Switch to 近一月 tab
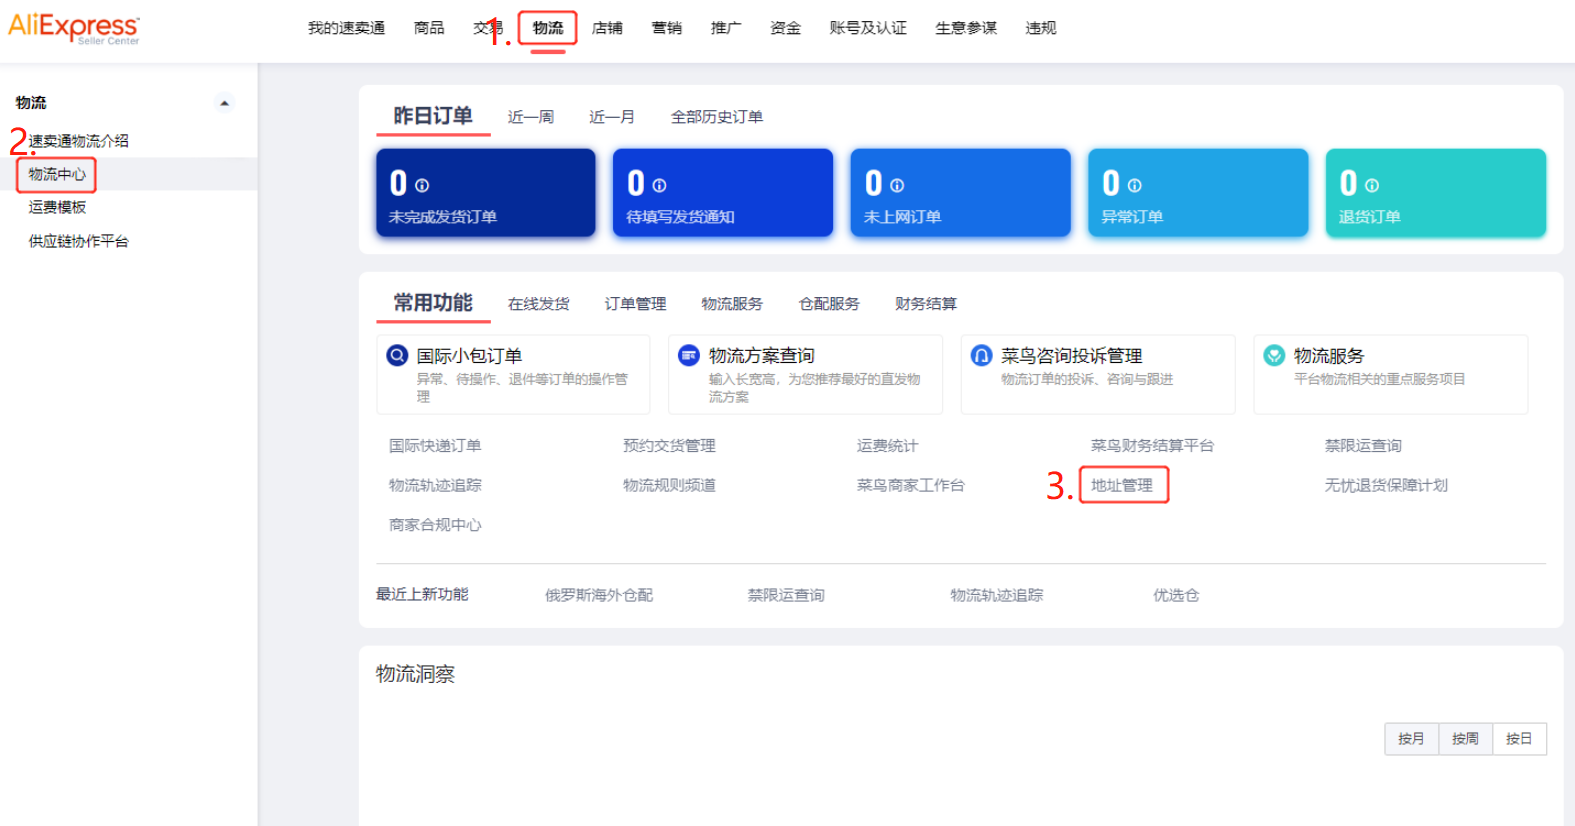The image size is (1575, 826). pos(612,117)
